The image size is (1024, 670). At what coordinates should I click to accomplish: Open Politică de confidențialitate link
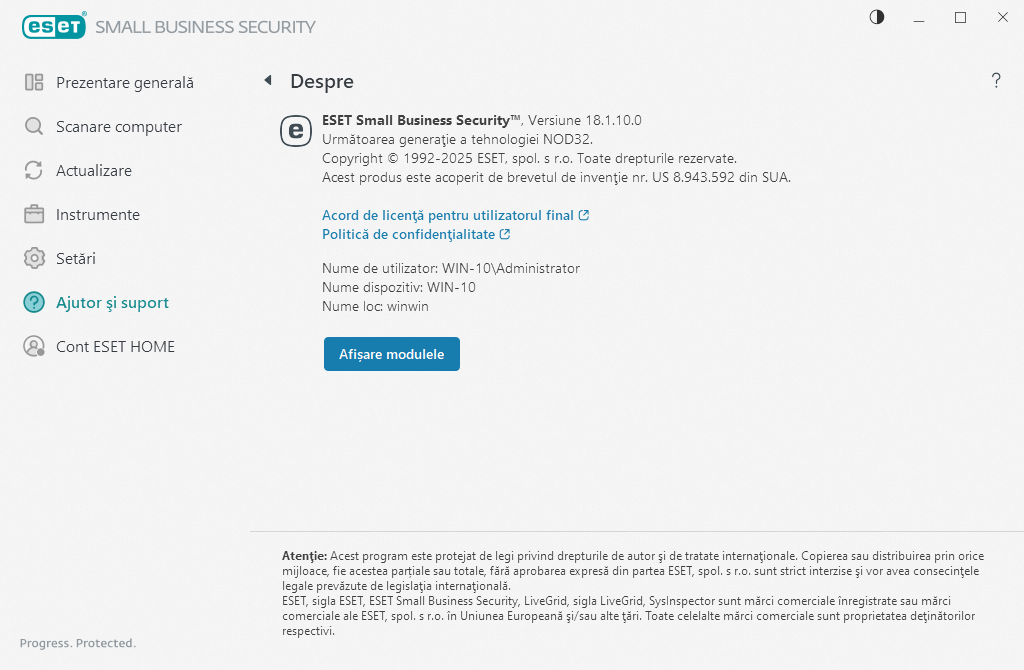point(408,234)
